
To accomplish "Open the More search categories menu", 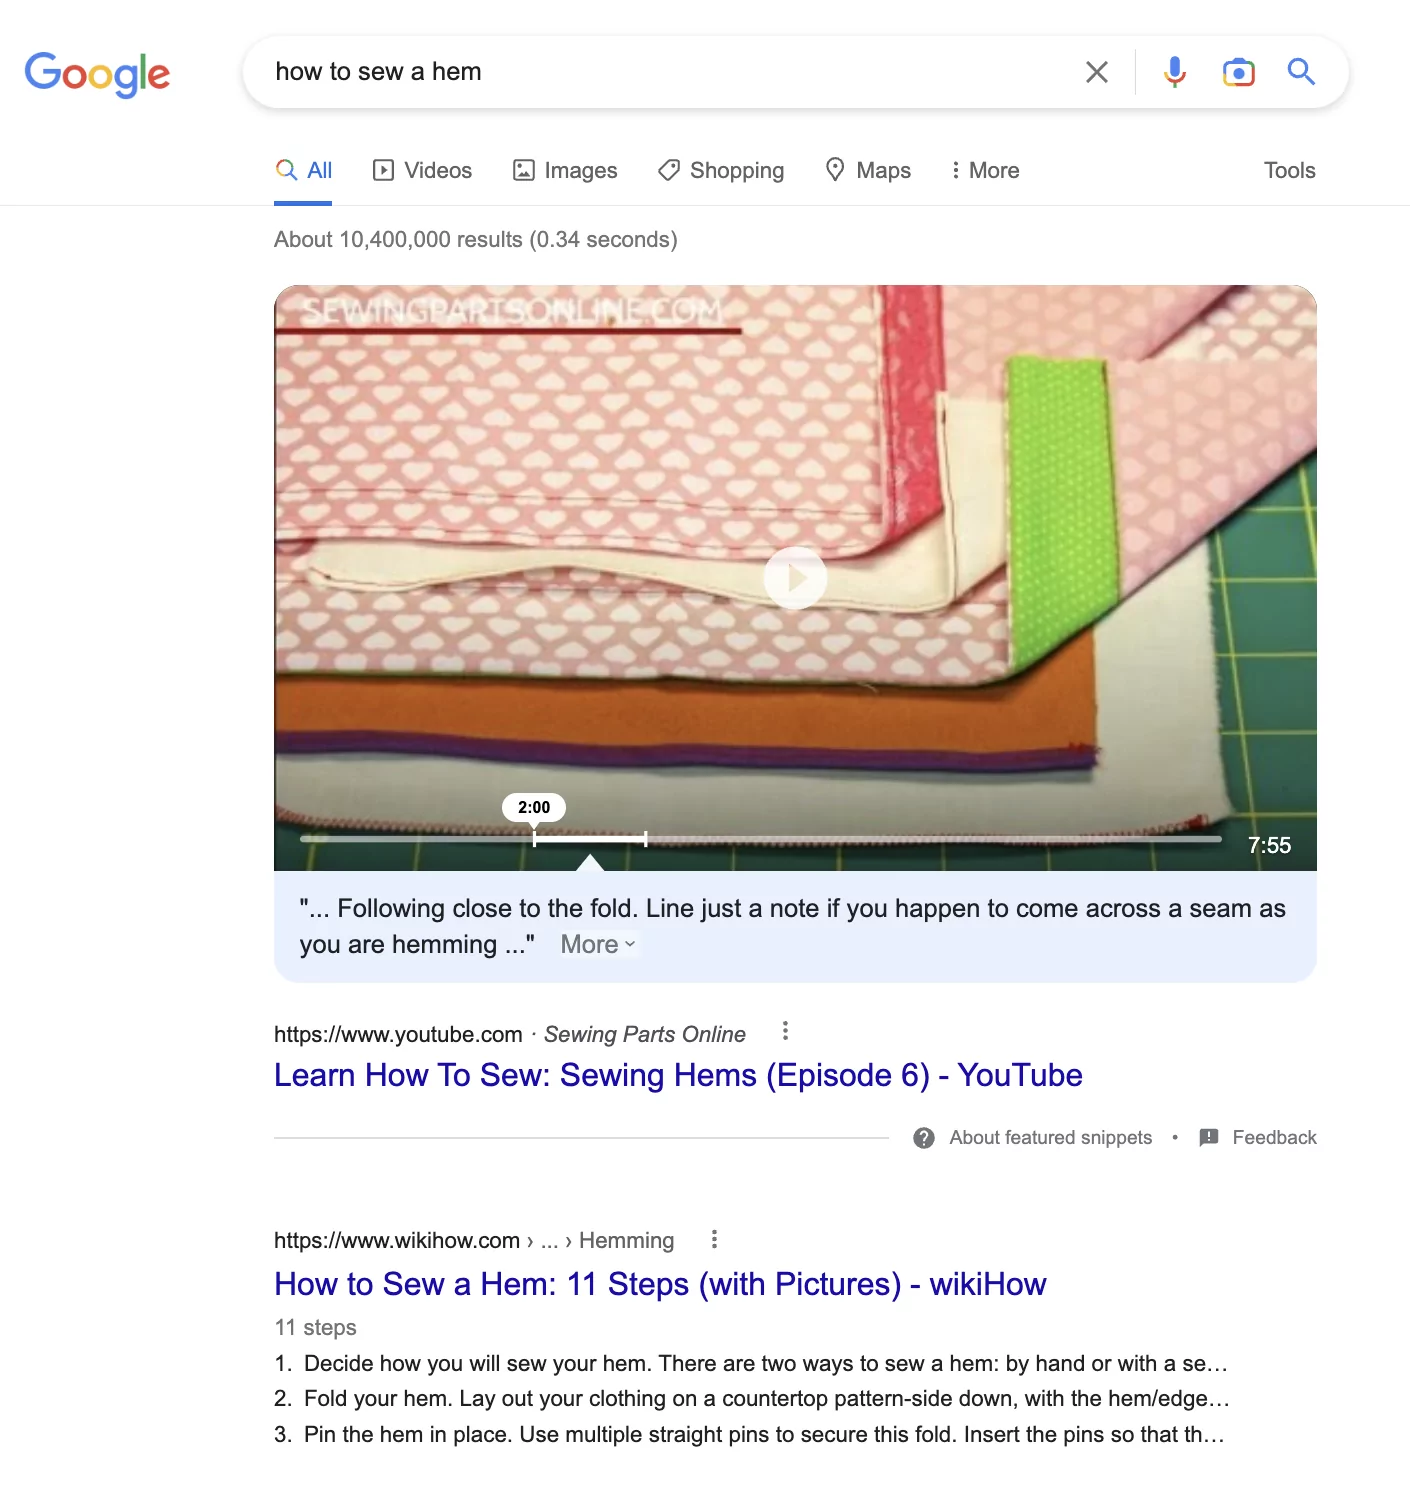I will [x=984, y=170].
